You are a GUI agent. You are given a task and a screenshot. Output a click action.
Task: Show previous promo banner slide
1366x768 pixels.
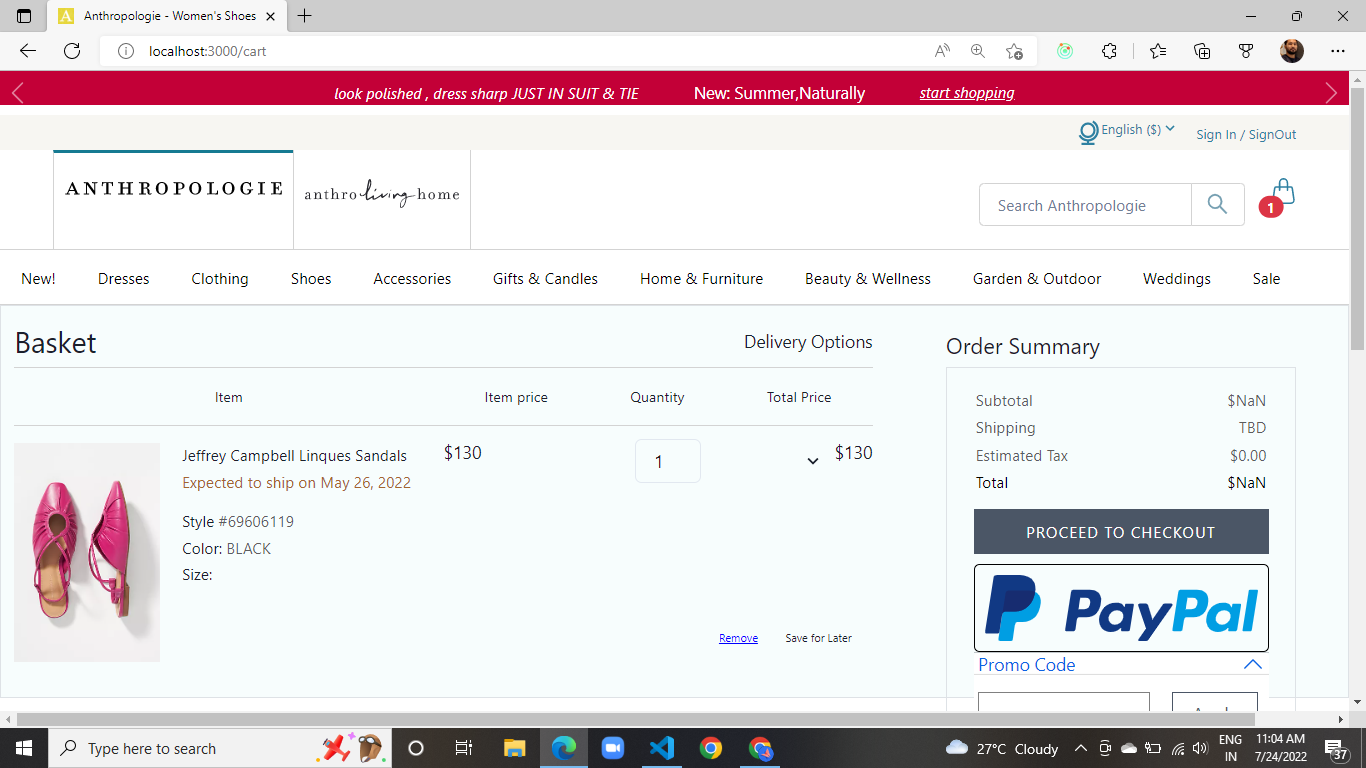click(17, 93)
